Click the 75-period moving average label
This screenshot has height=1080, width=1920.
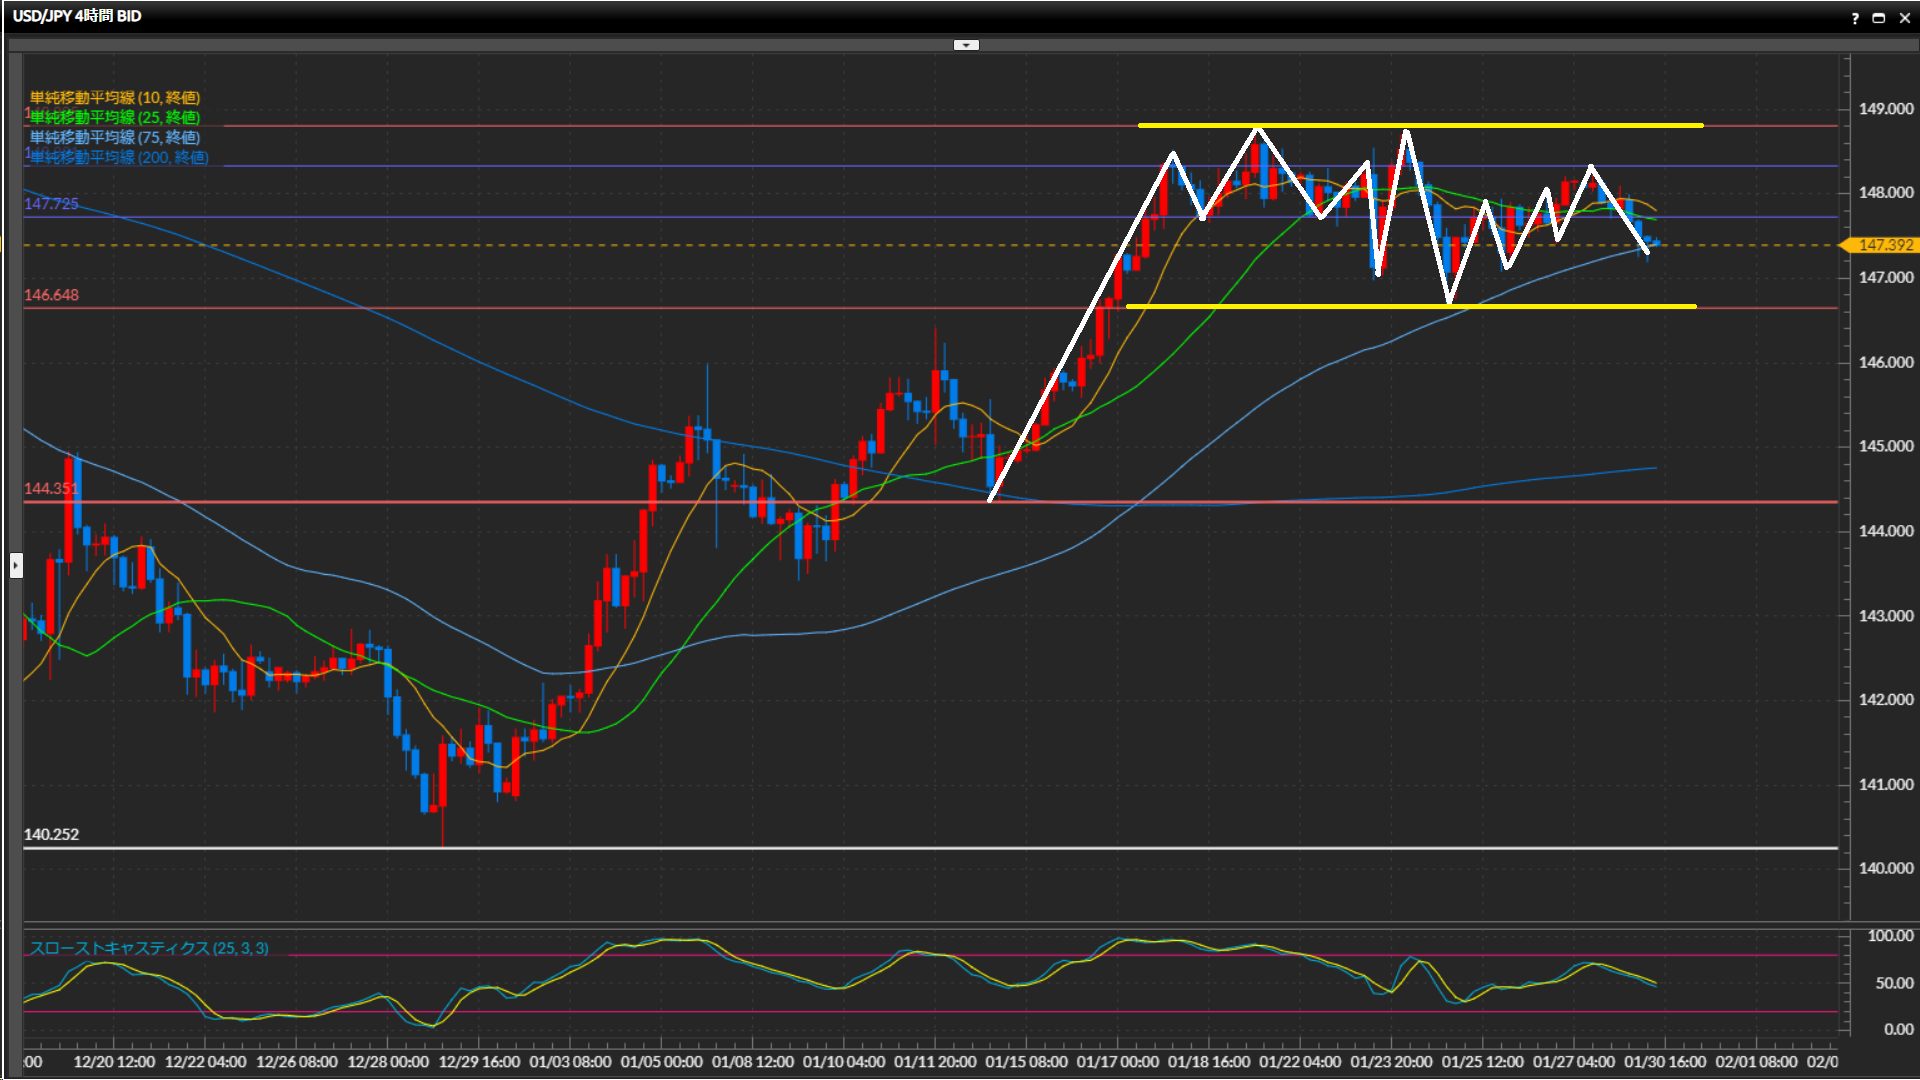pyautogui.click(x=115, y=137)
